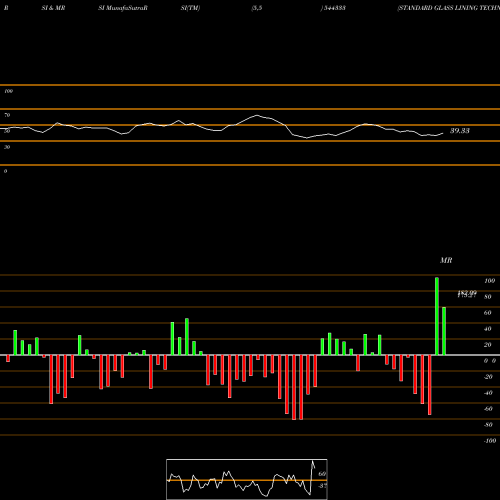The image size is (500, 500).
Task: Click the overlapping 183.99 value label
Action: 467,294
